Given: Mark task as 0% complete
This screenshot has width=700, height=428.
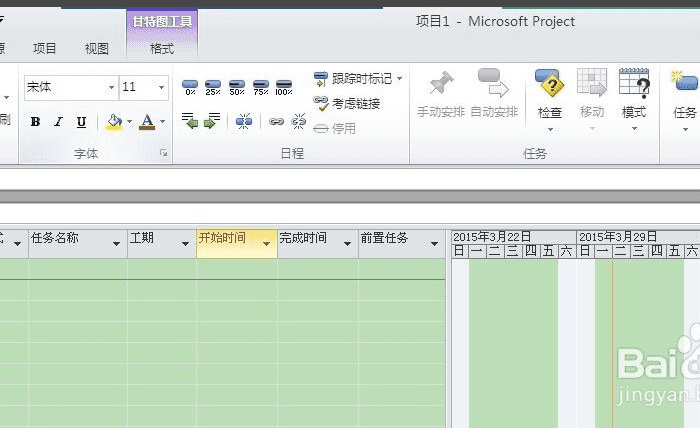Looking at the screenshot, I should [190, 88].
